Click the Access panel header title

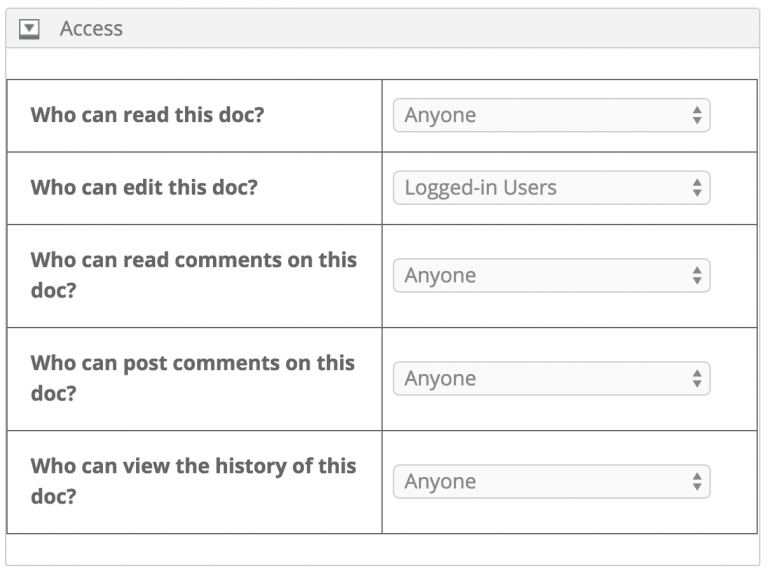(91, 29)
